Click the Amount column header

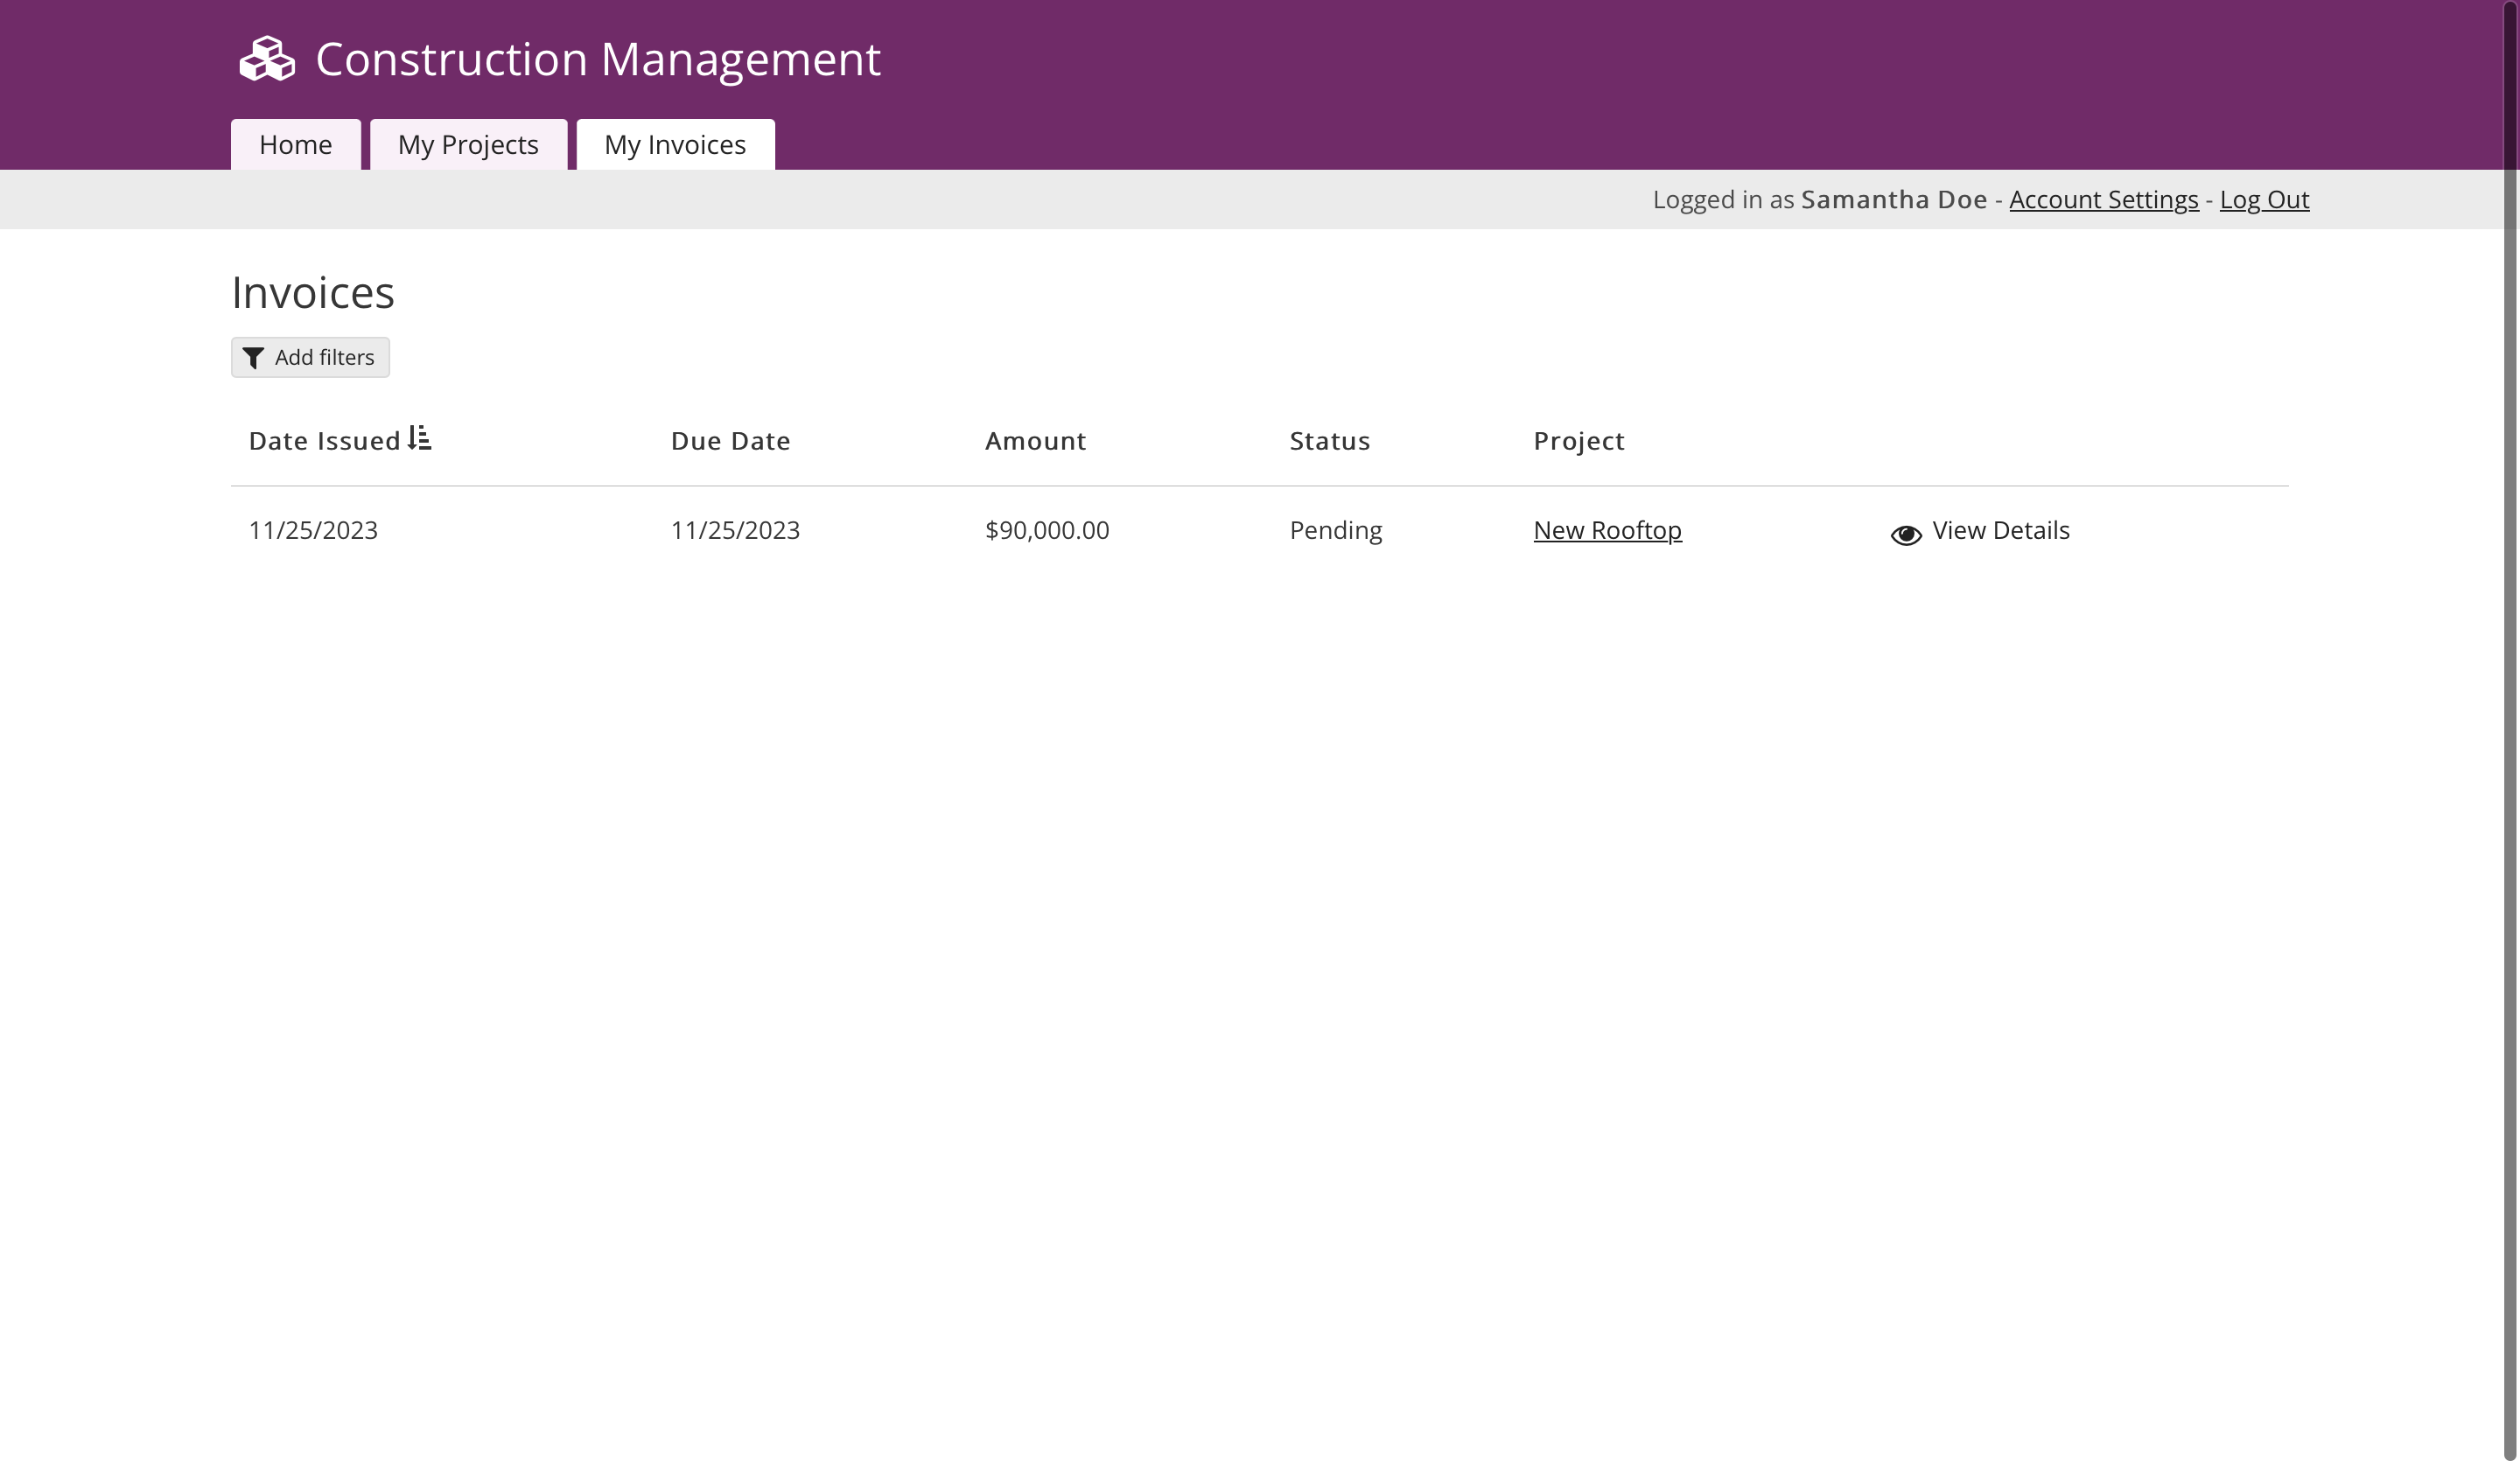point(1035,440)
